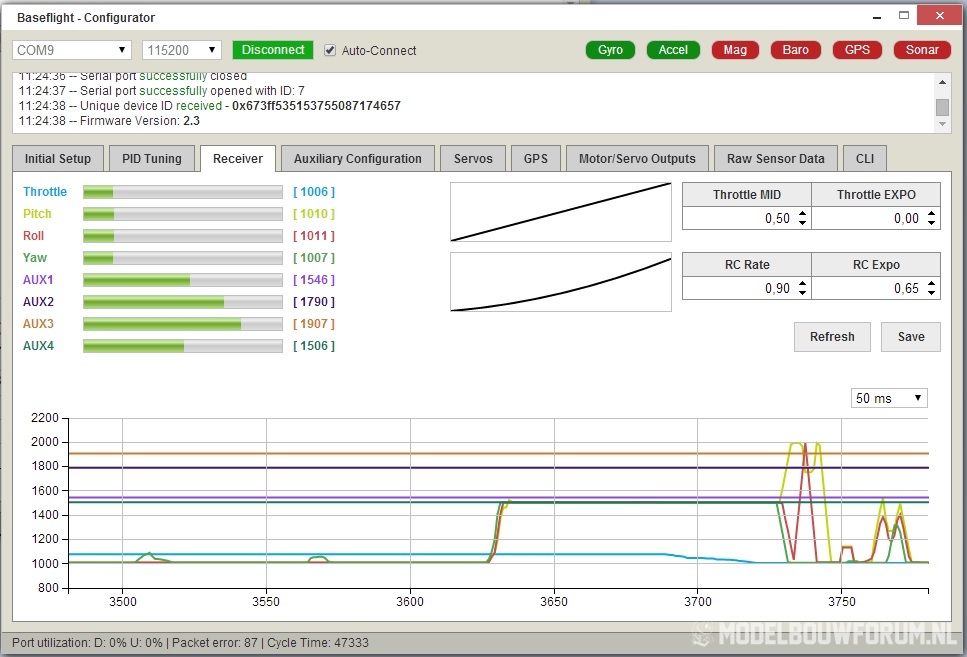Toggle the Auto-Connect checkbox
This screenshot has width=967, height=657.
tap(330, 51)
